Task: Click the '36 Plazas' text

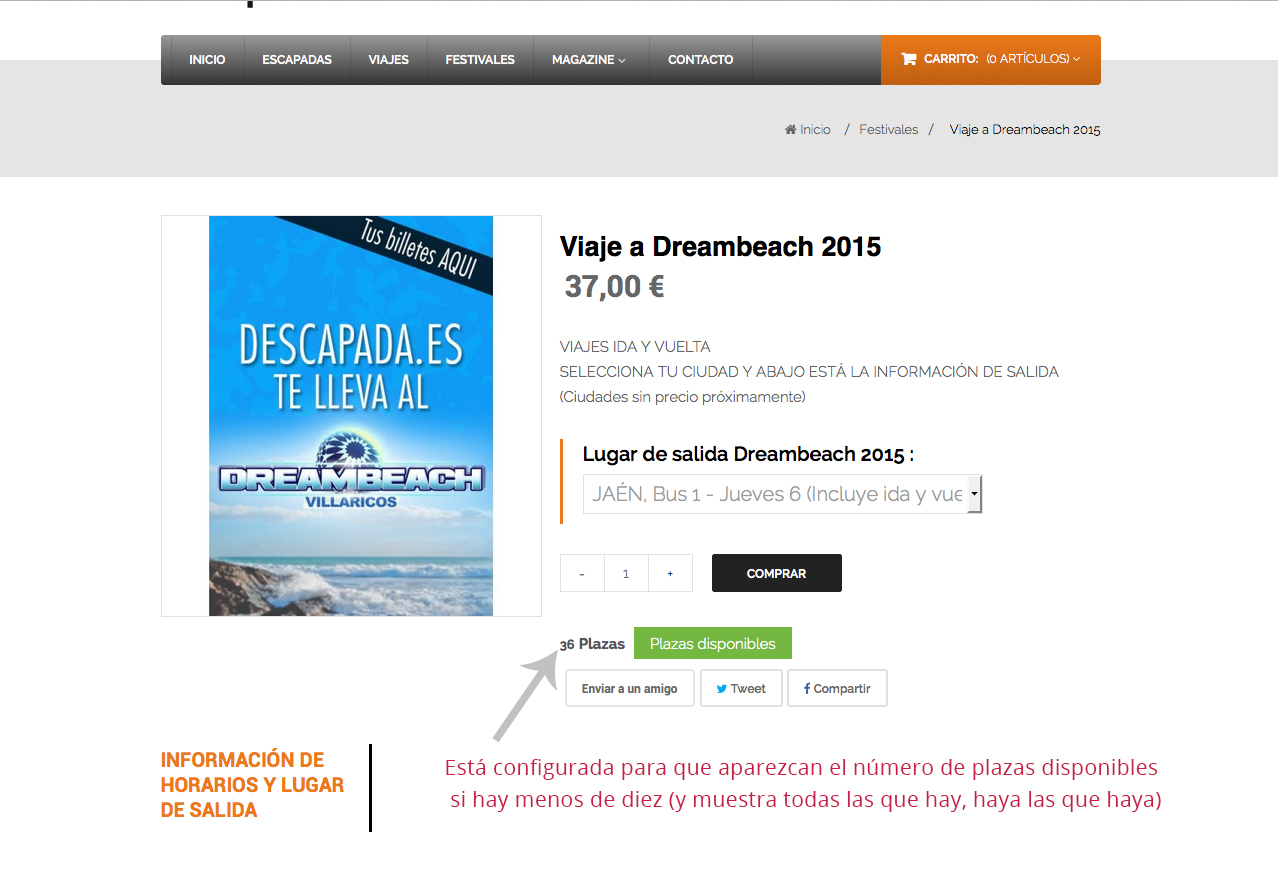Action: (x=592, y=644)
